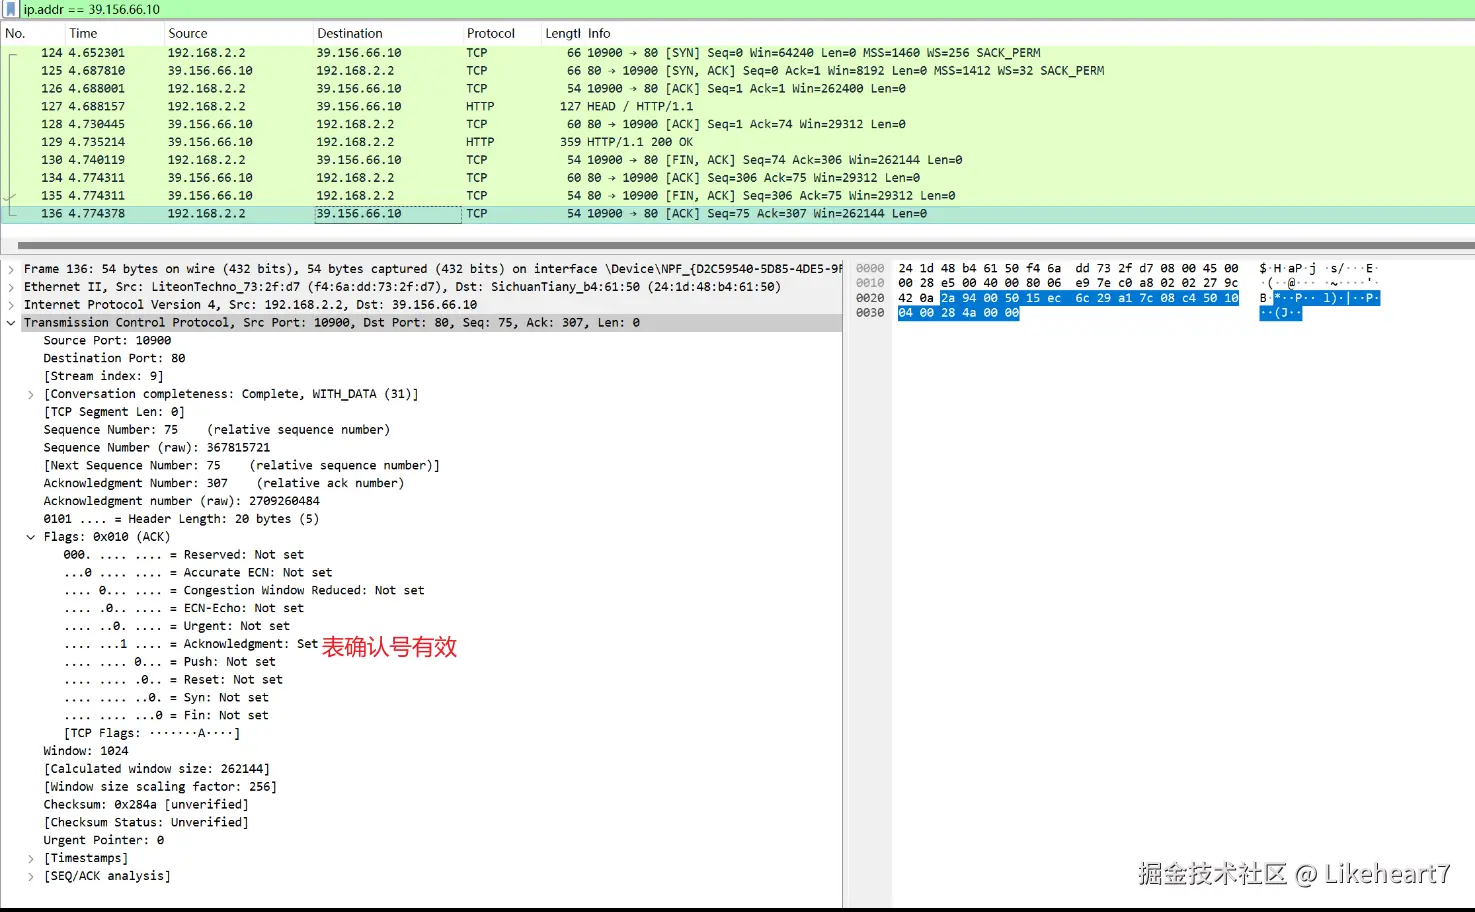Select packet 124 with the SYN flag
Image resolution: width=1475 pixels, height=912 pixels.
(738, 53)
